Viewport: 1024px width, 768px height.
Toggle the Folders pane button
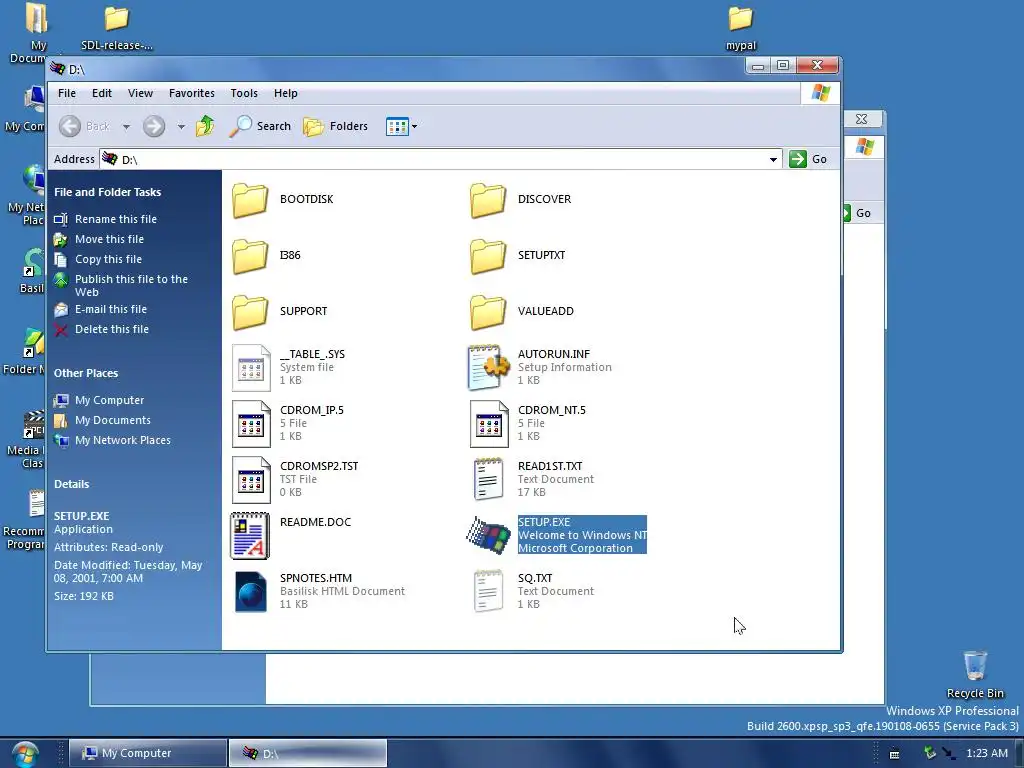coord(336,126)
